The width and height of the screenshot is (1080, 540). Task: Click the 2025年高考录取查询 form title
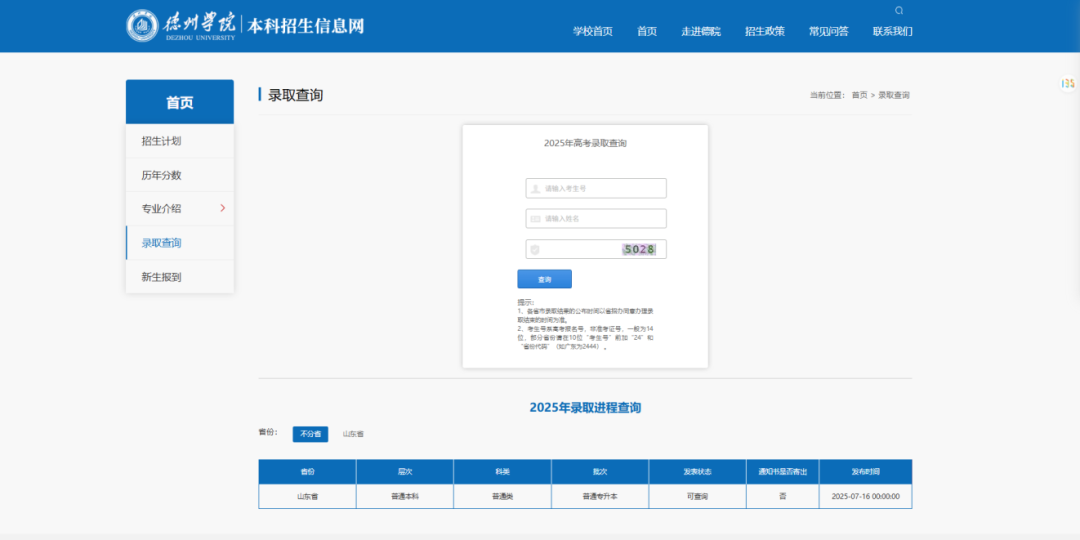pos(585,143)
